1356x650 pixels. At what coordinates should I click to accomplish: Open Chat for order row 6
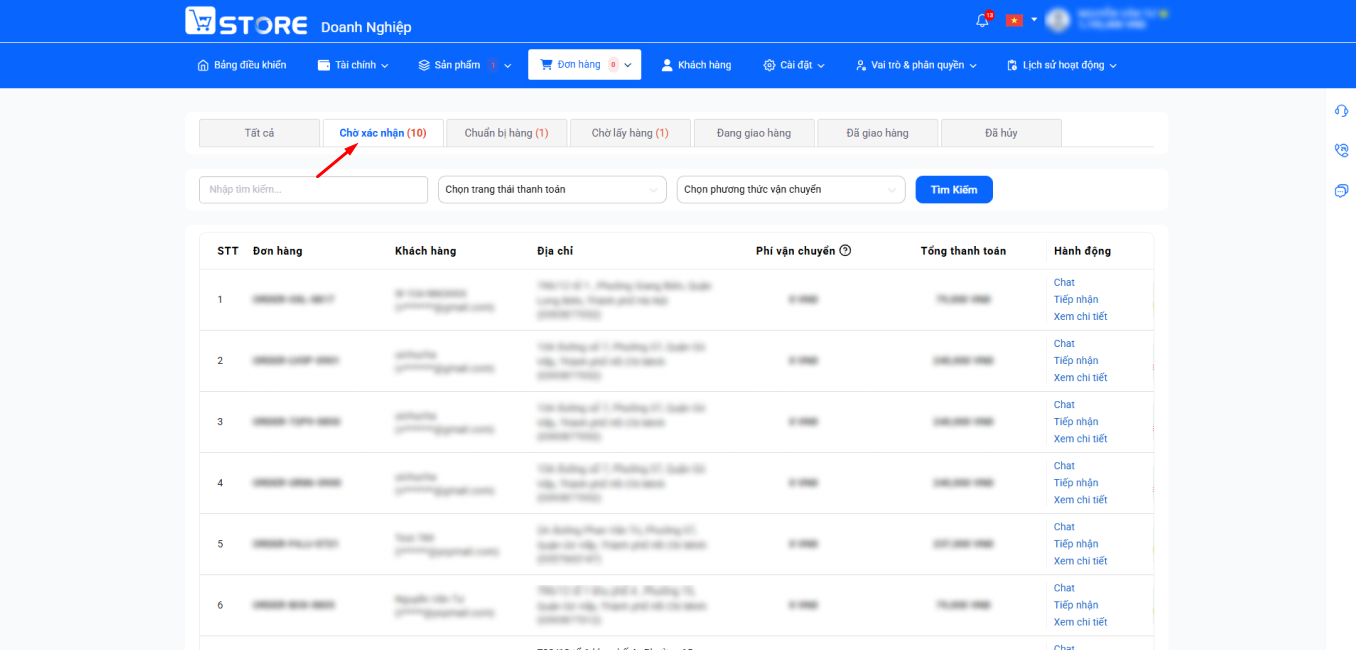click(x=1064, y=588)
